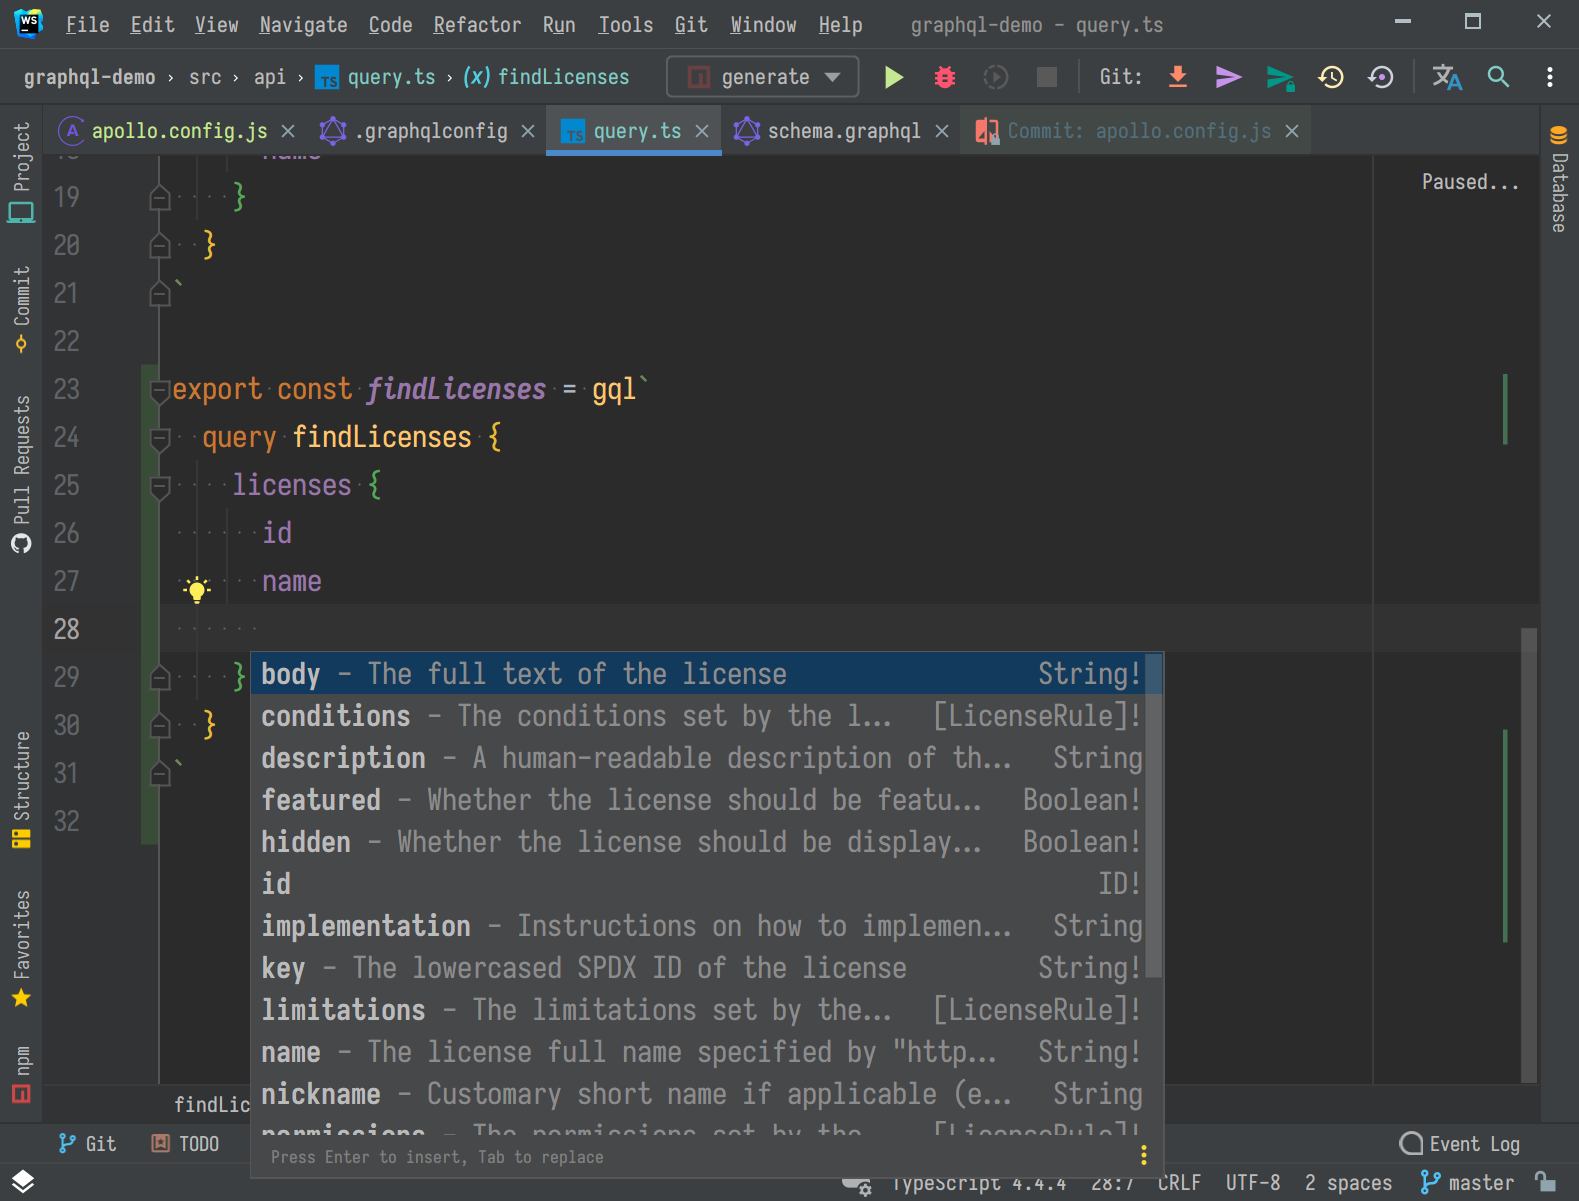
Task: Open the Navigate menu
Action: click(303, 25)
